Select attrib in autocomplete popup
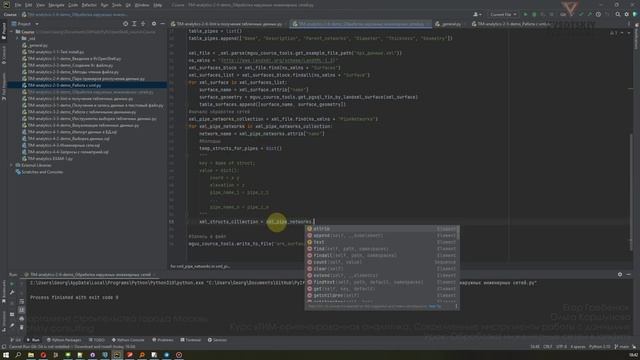Image resolution: width=640 pixels, height=360 pixels. pyautogui.click(x=382, y=229)
